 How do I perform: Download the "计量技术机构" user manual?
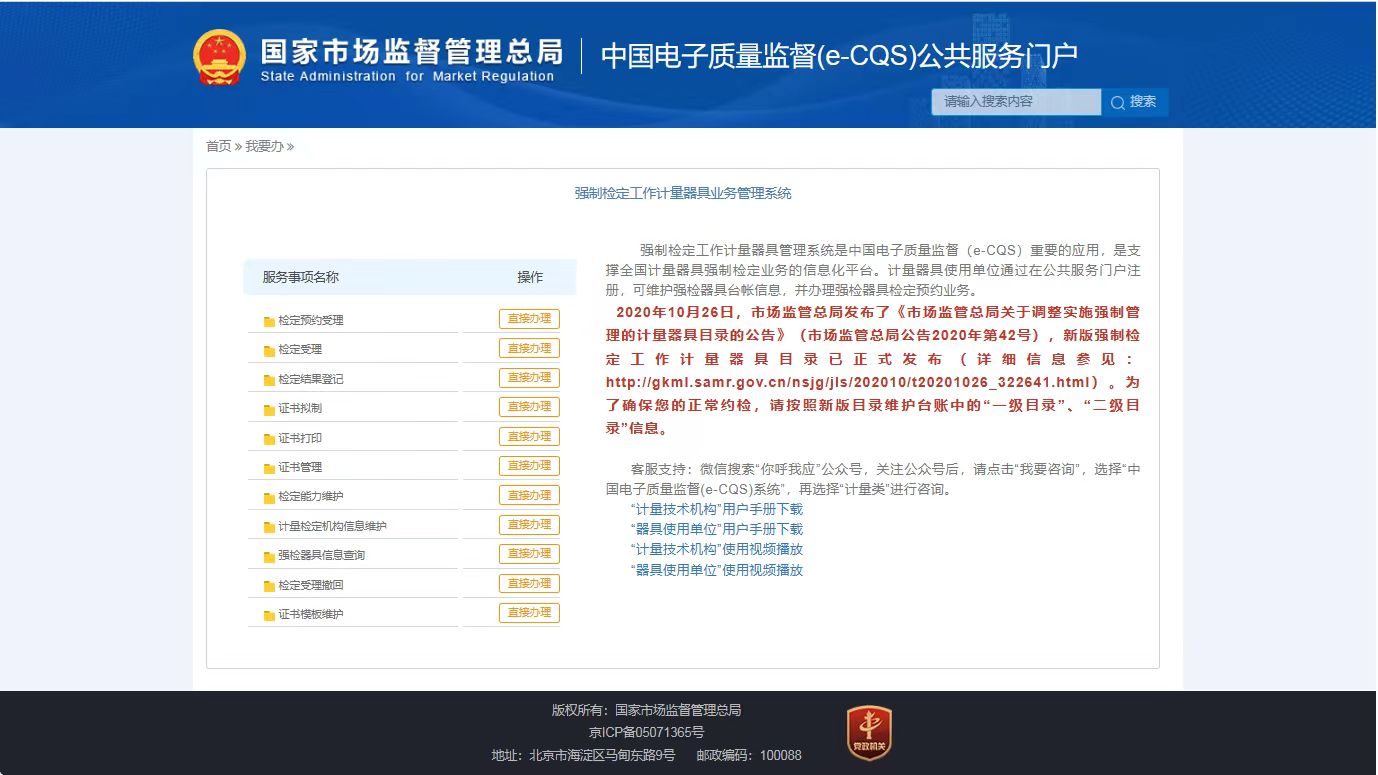717,509
